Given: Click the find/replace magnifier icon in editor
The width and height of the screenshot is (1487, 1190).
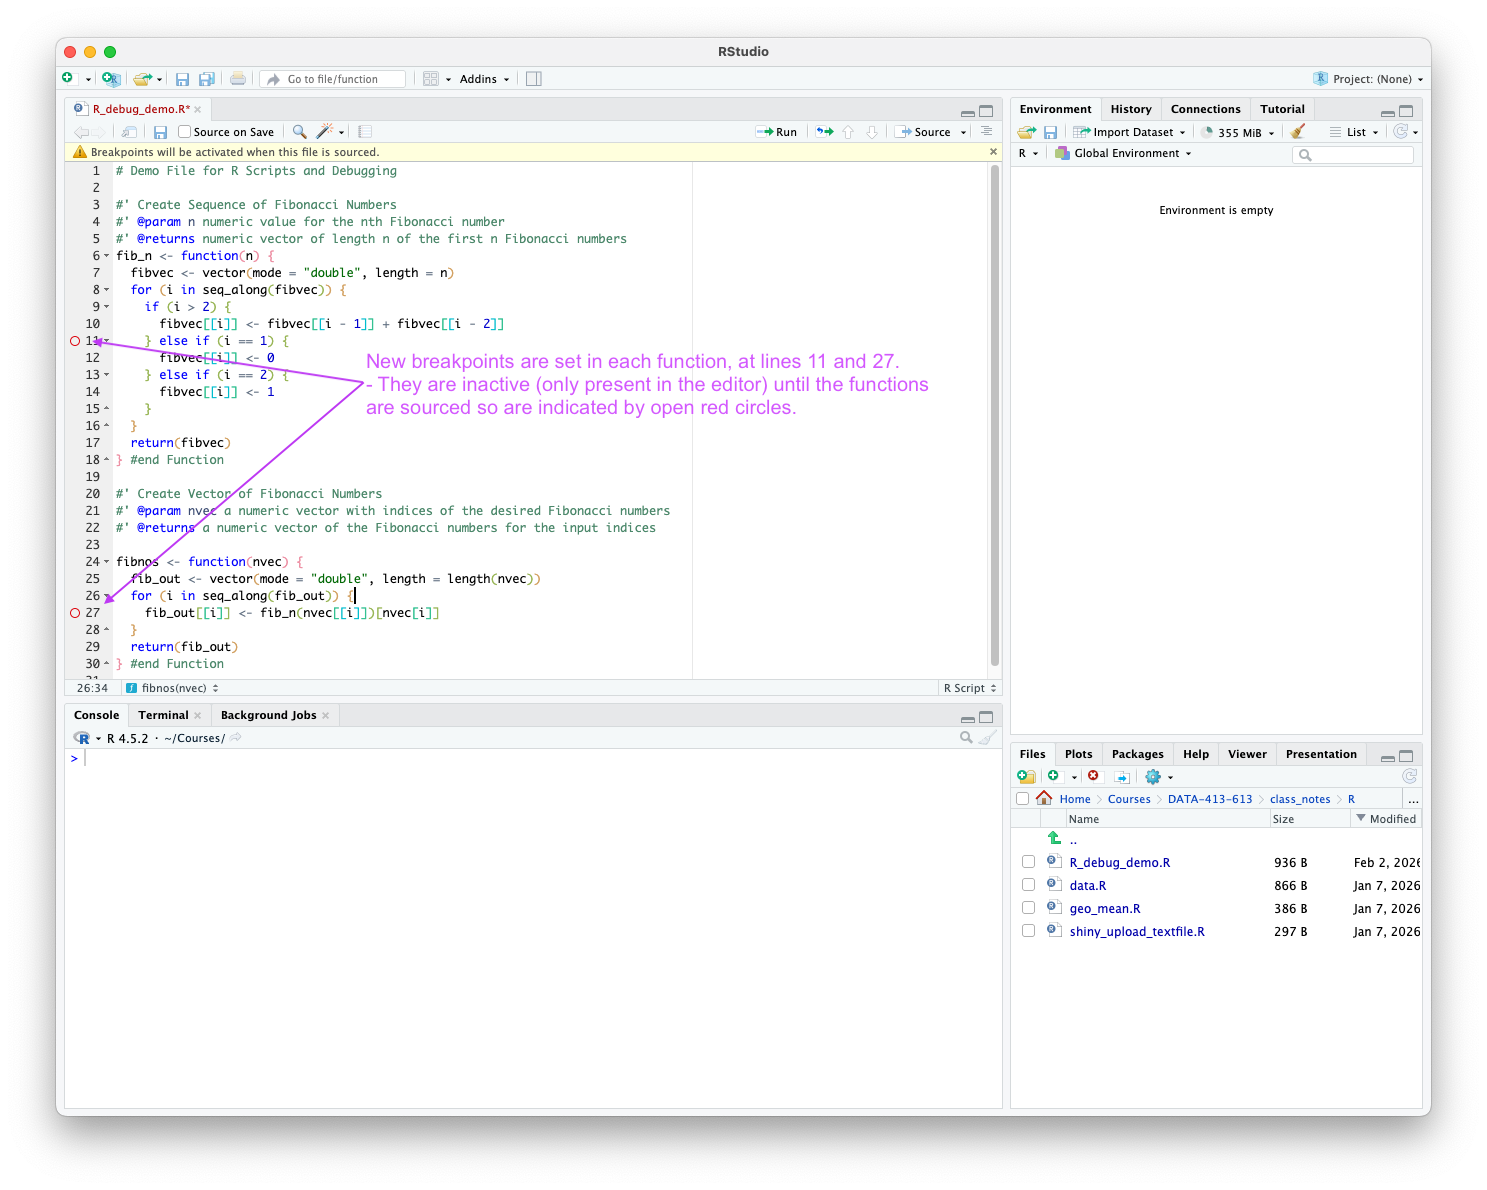Looking at the screenshot, I should click(299, 132).
